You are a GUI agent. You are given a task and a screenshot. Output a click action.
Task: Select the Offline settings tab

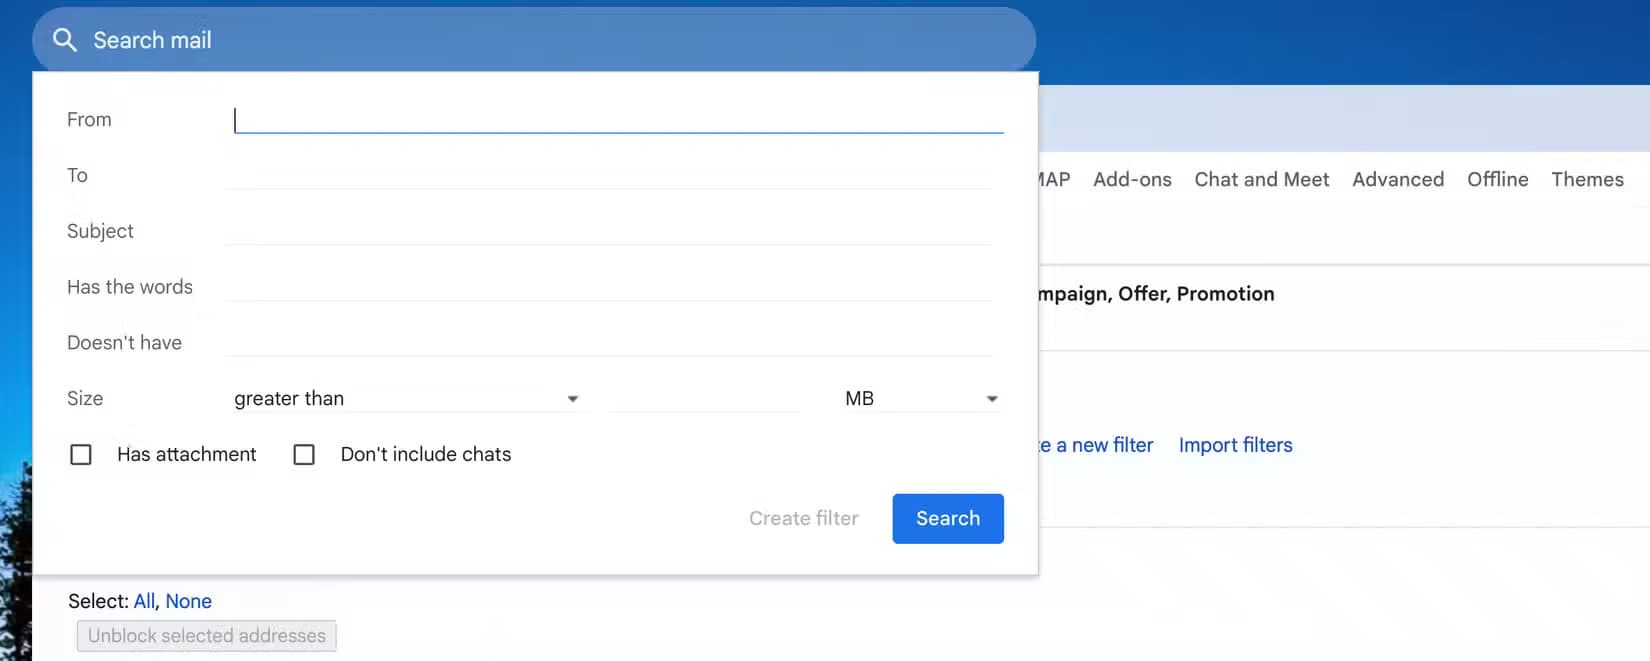[x=1497, y=179]
